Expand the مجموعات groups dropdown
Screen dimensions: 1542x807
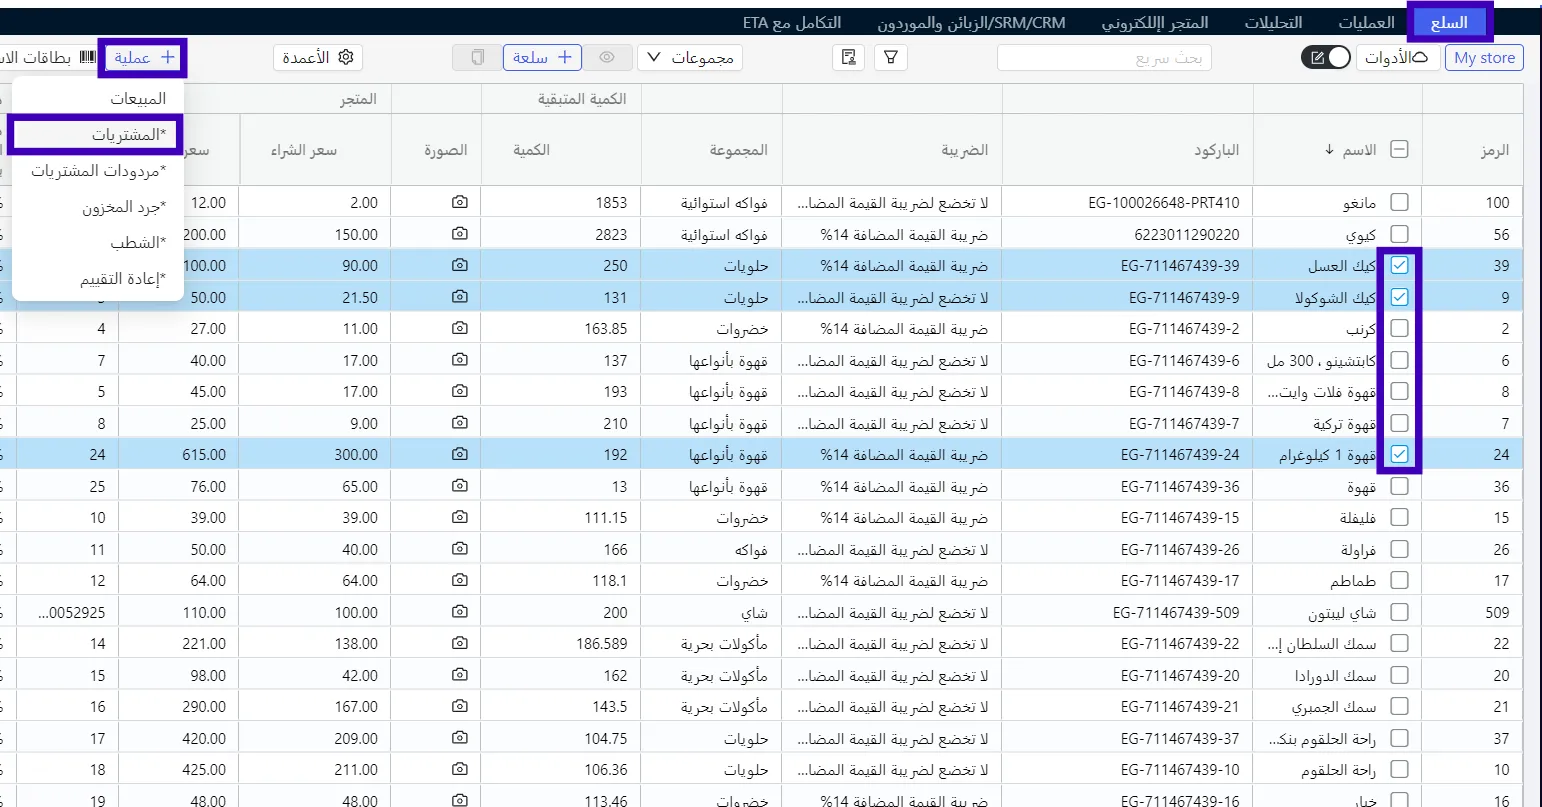pyautogui.click(x=690, y=58)
